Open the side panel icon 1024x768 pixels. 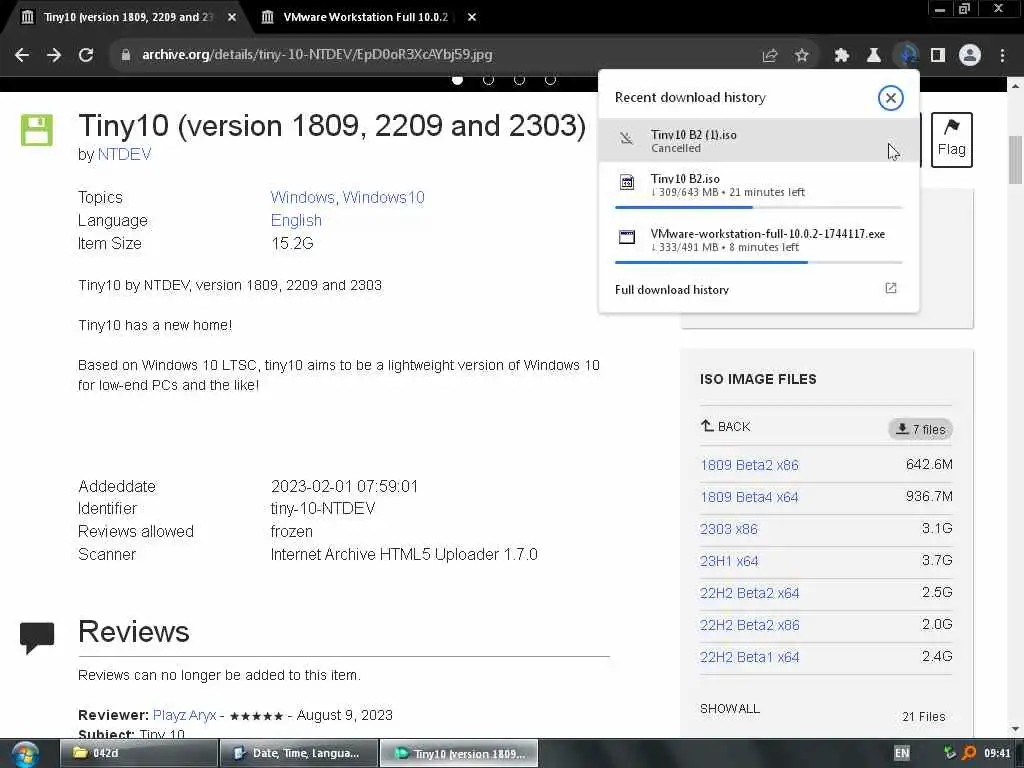click(x=938, y=56)
